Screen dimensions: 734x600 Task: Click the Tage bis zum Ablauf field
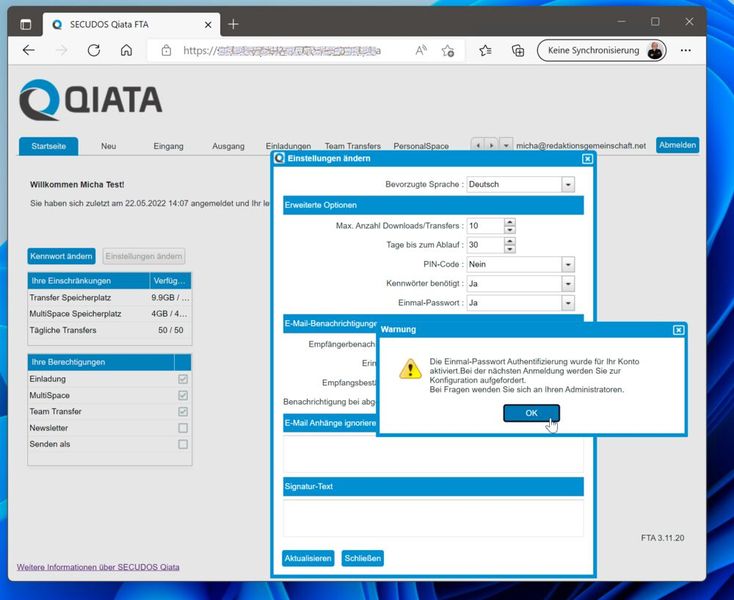tap(485, 245)
